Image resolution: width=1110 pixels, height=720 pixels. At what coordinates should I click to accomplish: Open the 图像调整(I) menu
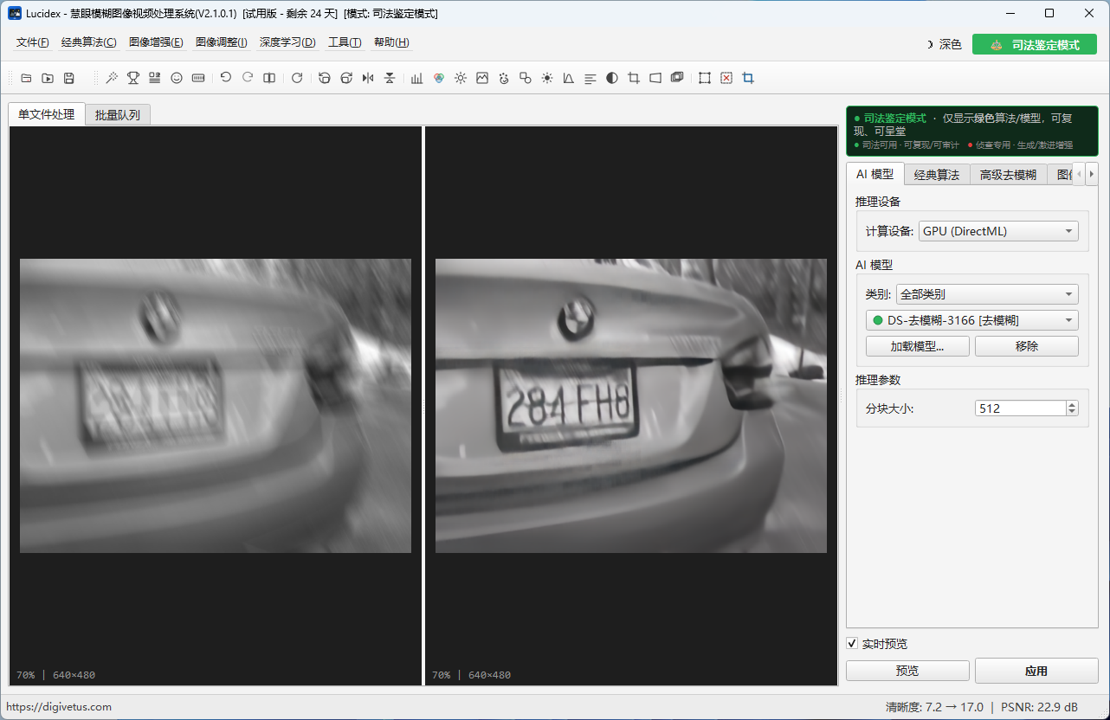click(222, 42)
